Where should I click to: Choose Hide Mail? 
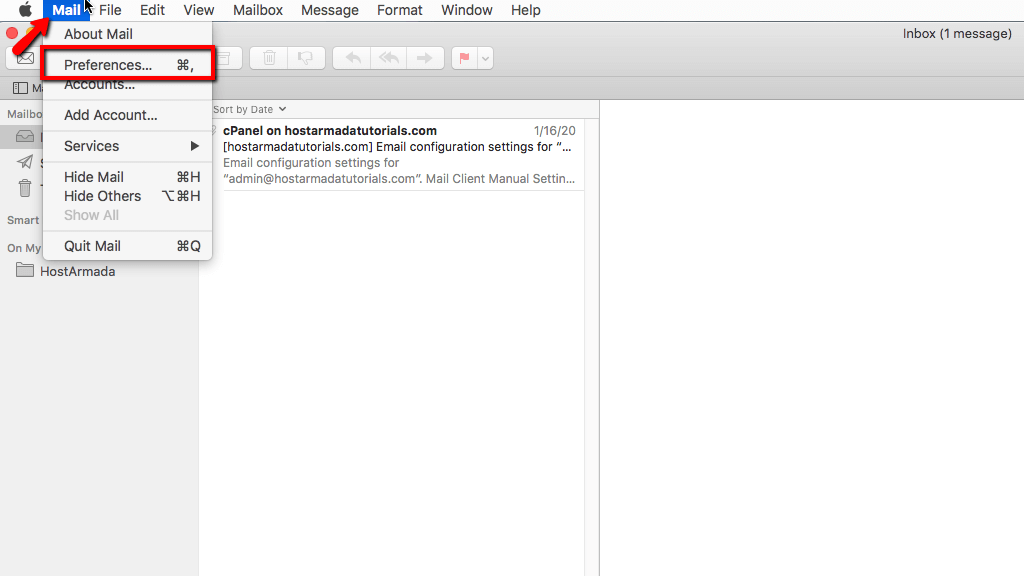(127, 177)
